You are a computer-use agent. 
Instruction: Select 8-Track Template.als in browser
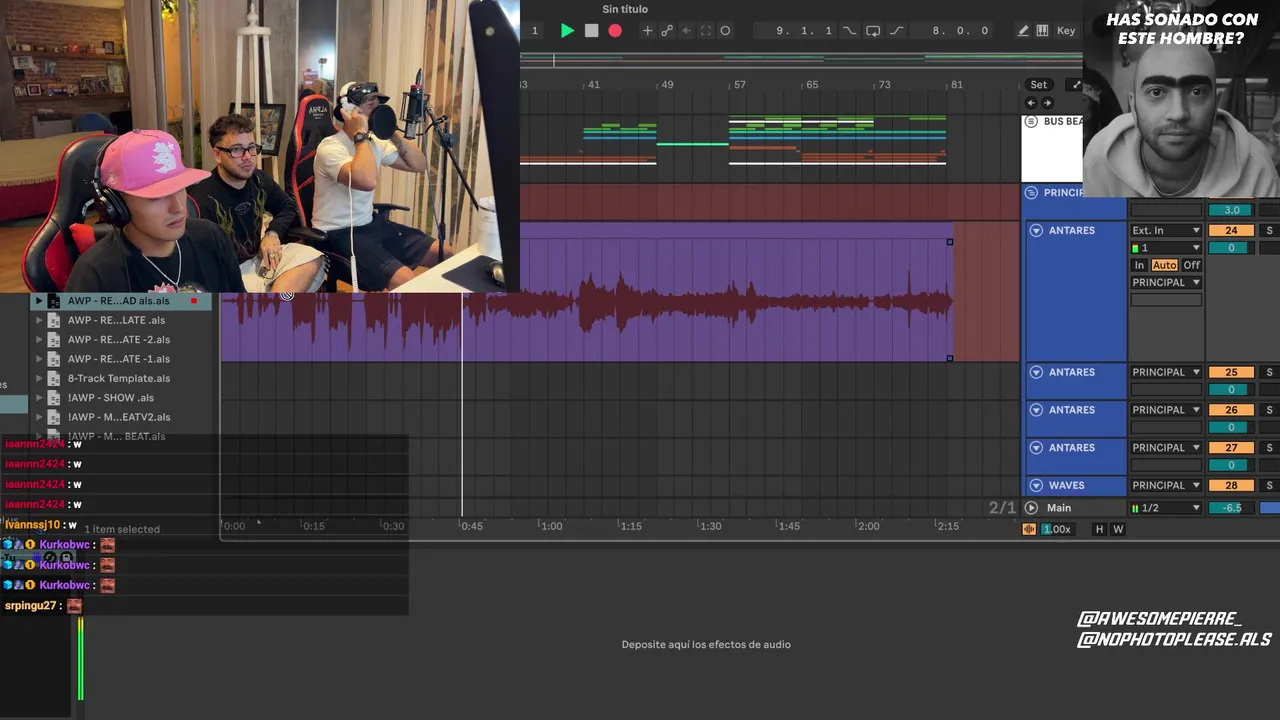[x=119, y=378]
